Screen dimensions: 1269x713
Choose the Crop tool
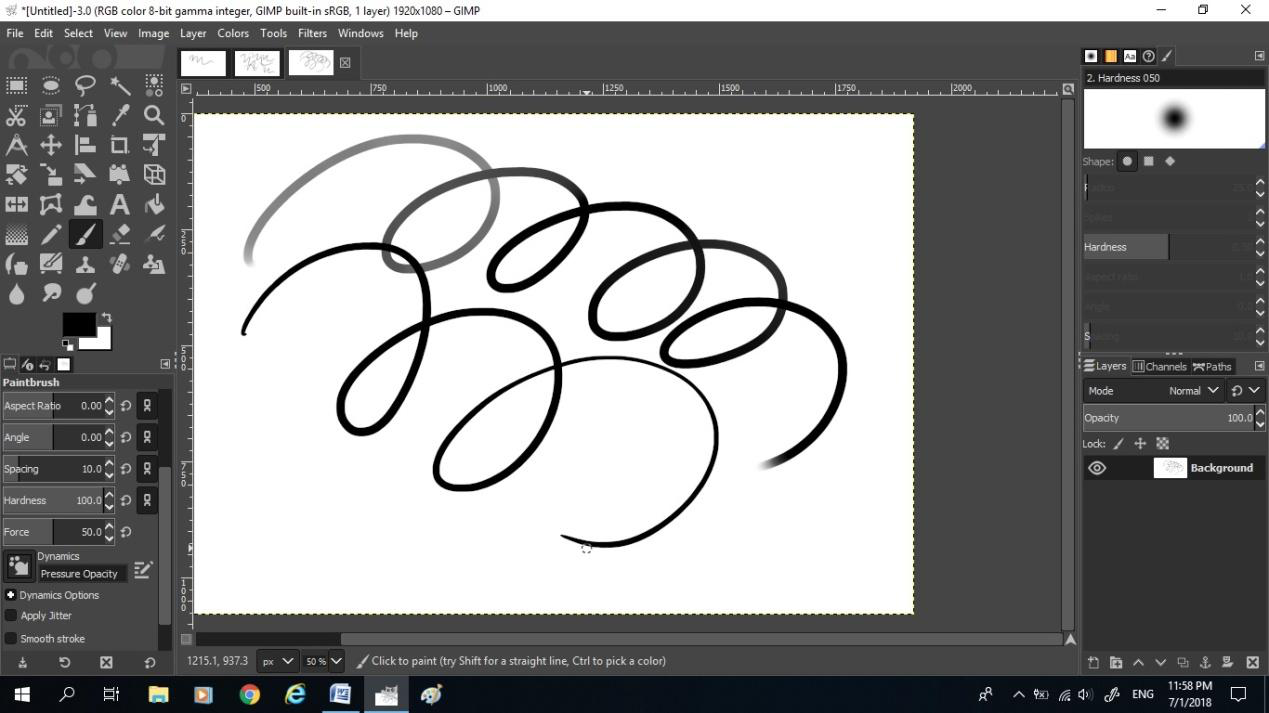(x=120, y=145)
